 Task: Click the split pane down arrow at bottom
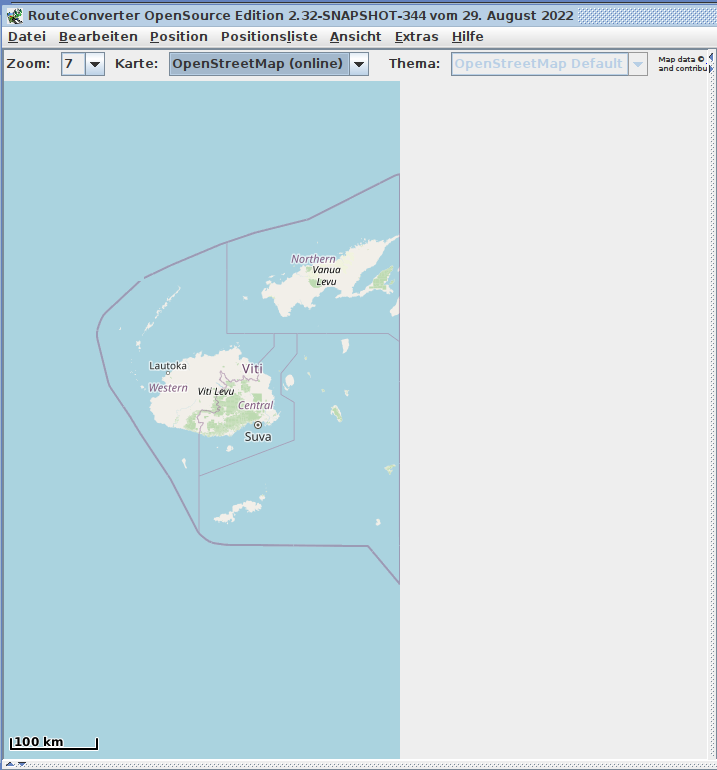click(x=22, y=764)
